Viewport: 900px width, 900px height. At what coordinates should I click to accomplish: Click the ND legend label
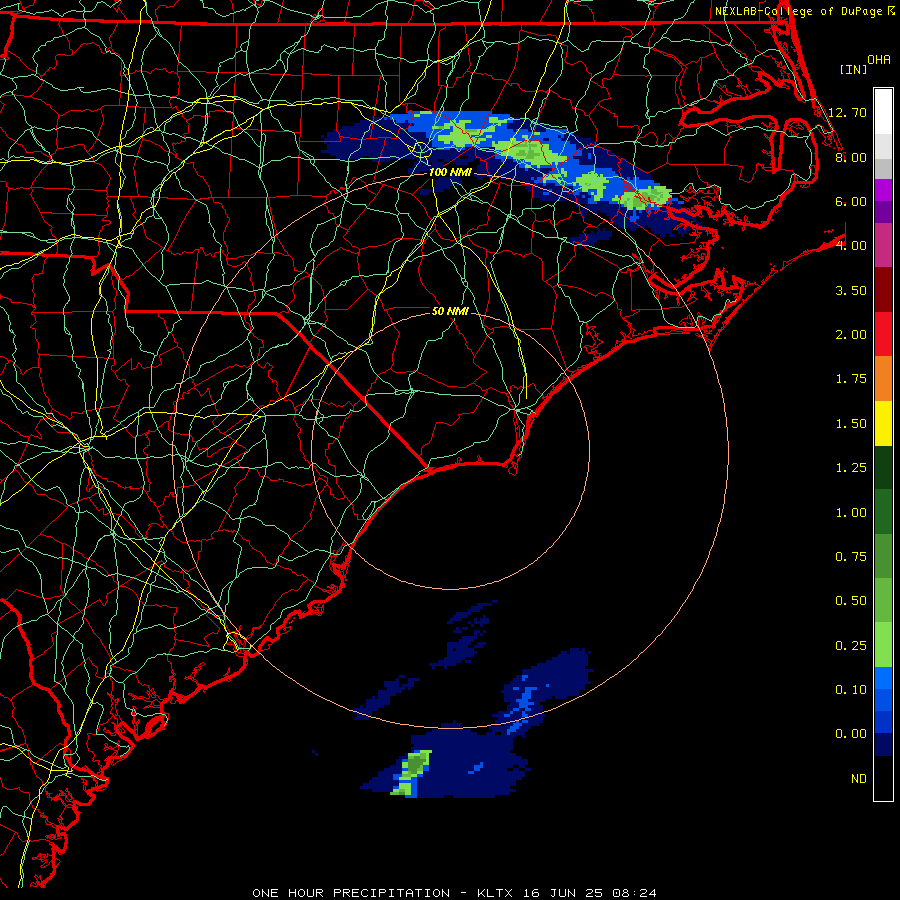859,779
